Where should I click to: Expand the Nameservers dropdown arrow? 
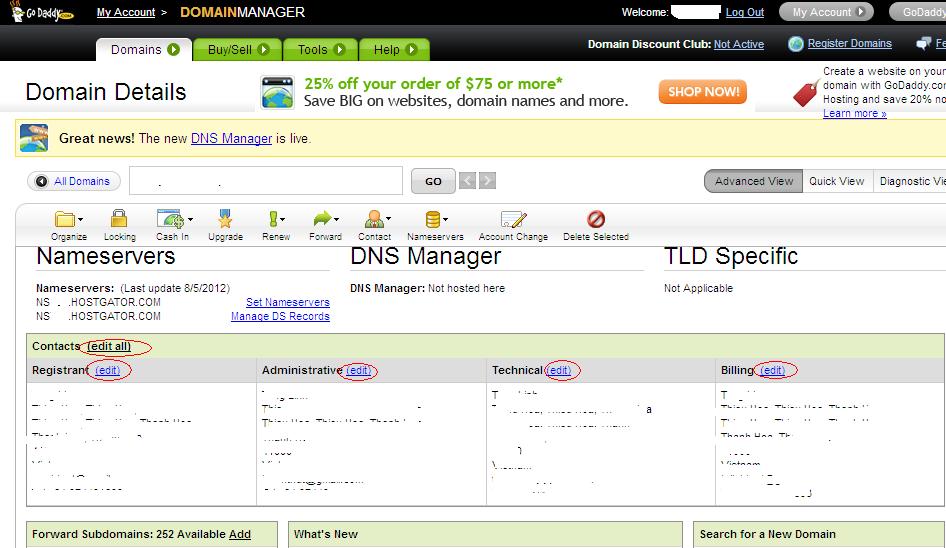coord(445,220)
